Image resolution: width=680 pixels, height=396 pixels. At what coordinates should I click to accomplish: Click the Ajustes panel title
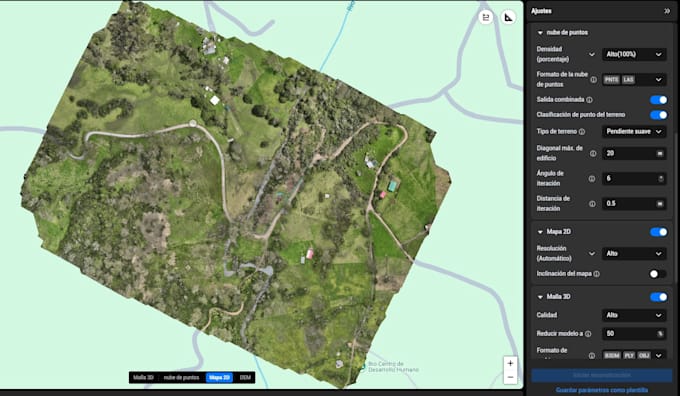[x=541, y=11]
